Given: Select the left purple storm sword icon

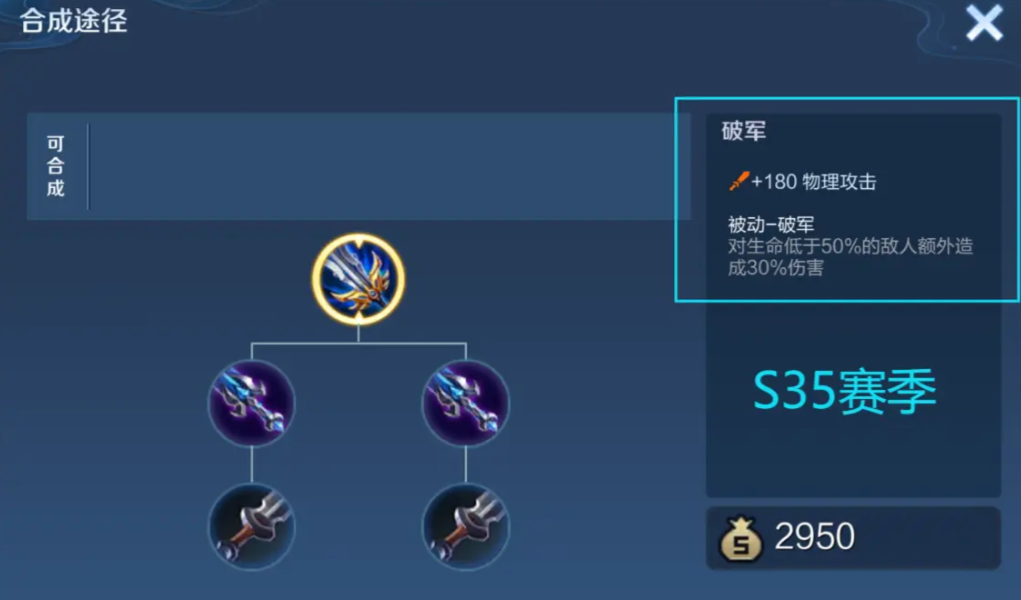Looking at the screenshot, I should coord(251,403).
